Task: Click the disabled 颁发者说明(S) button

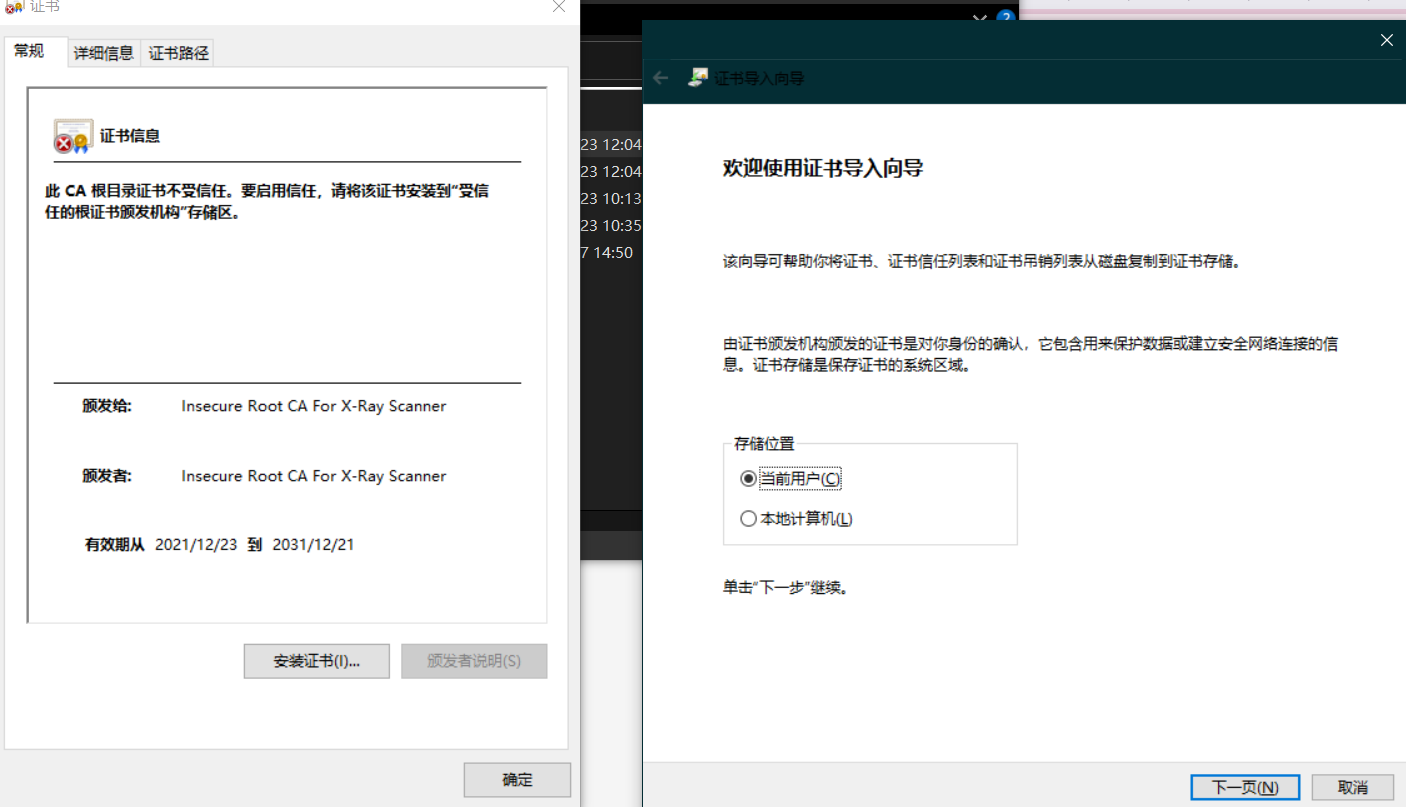Action: 474,661
